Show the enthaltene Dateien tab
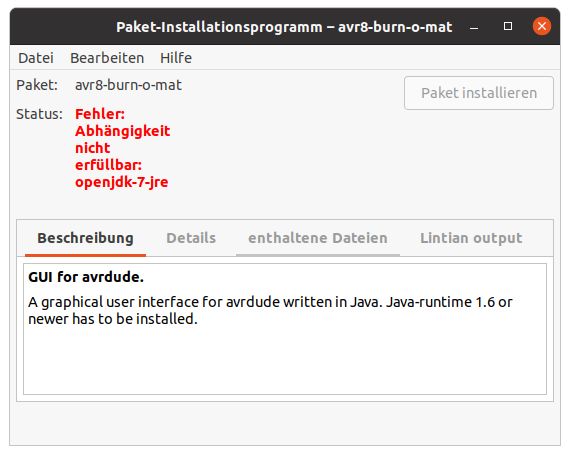Image resolution: width=570 pixels, height=455 pixels. click(x=318, y=238)
